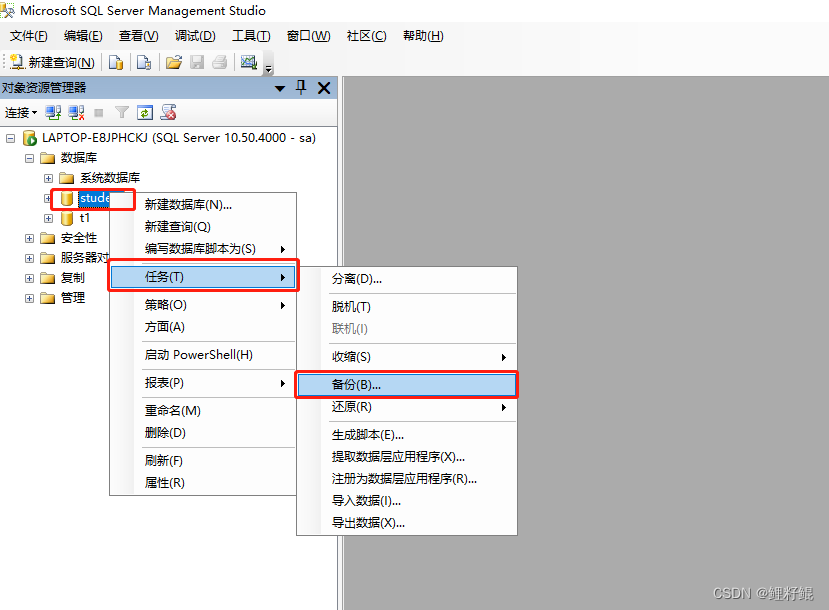Click the activity monitor toolbar icon
This screenshot has width=829, height=610.
pyautogui.click(x=248, y=62)
